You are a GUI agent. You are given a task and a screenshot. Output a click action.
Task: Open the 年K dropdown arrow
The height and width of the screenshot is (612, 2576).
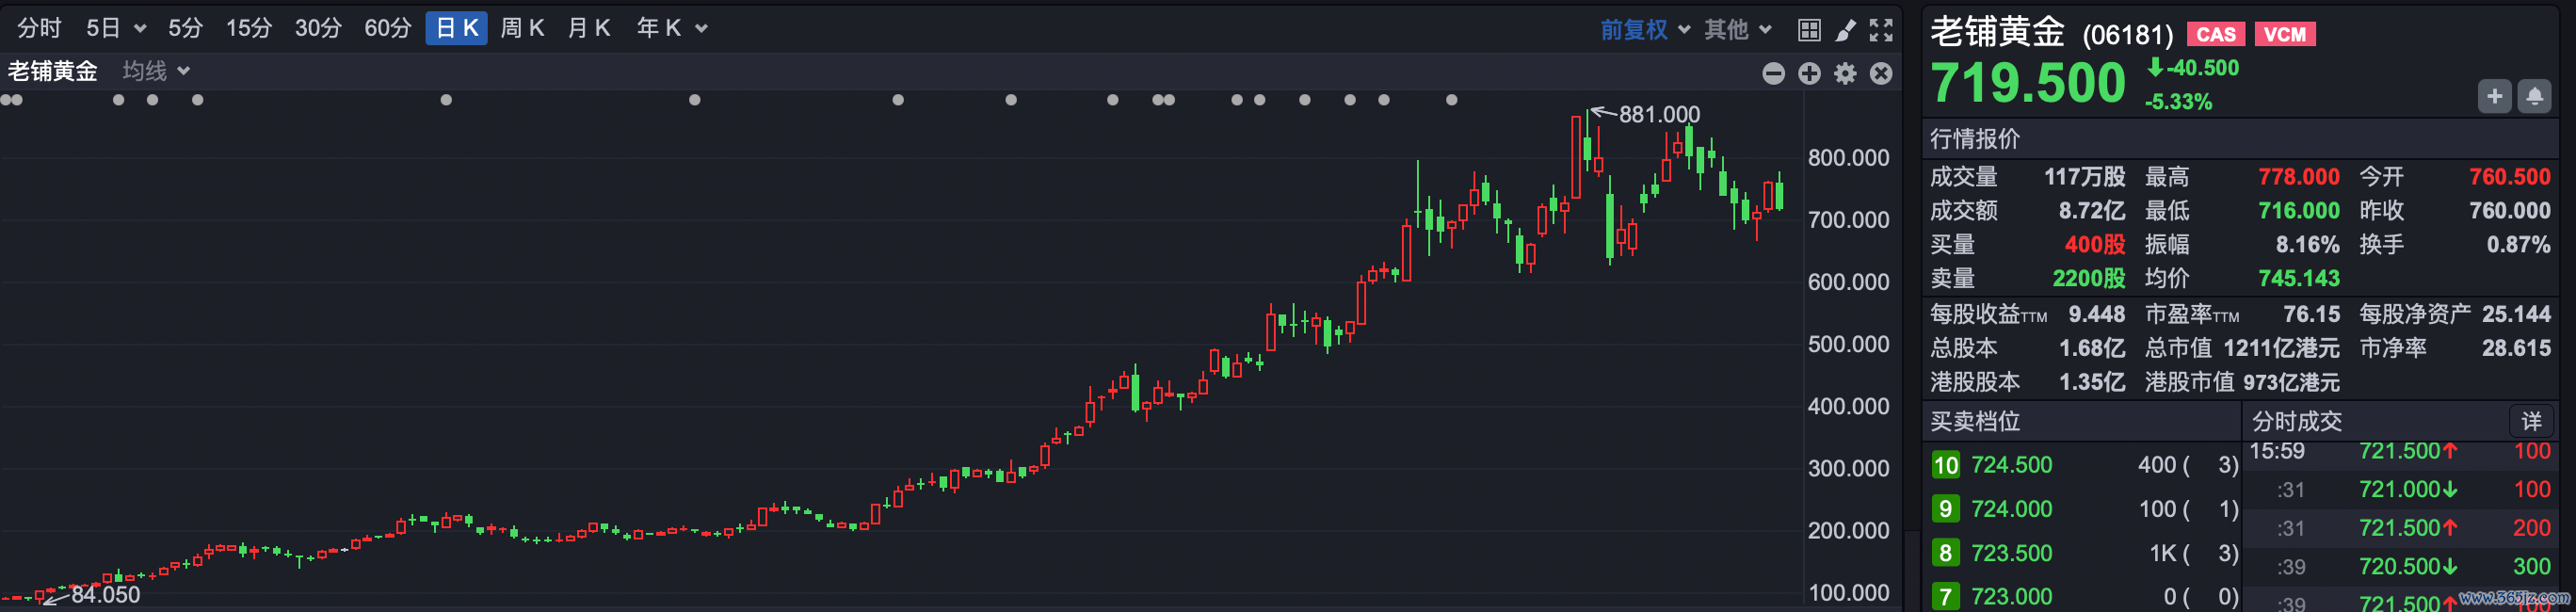(701, 28)
